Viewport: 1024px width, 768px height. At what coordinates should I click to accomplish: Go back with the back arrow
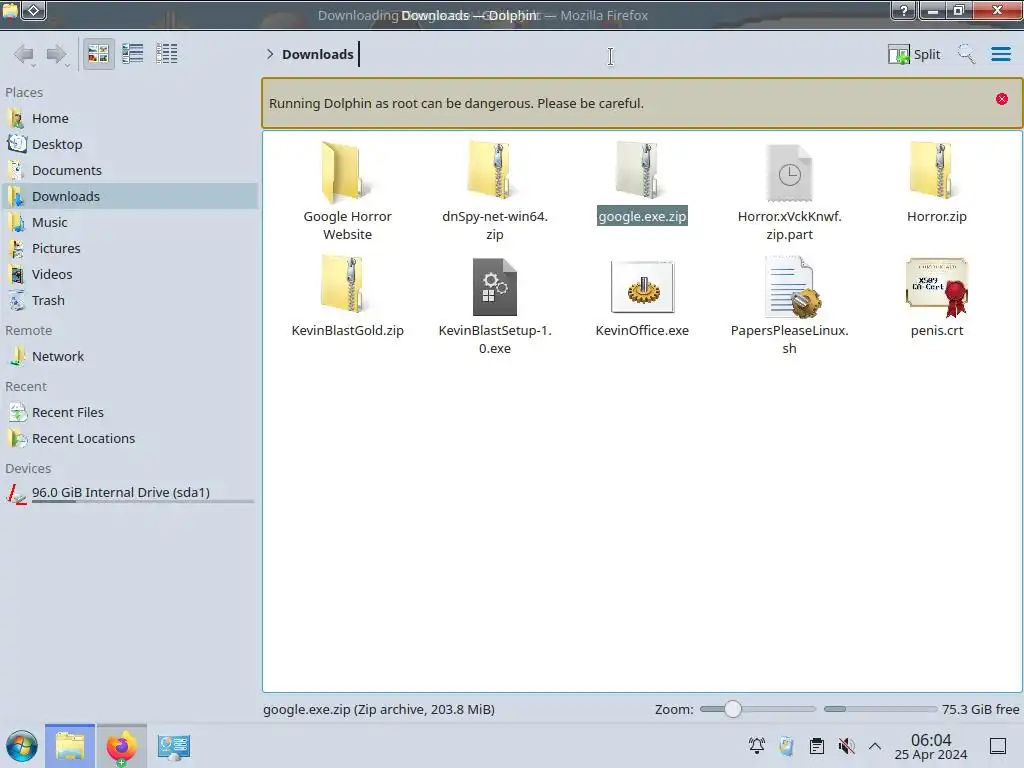[24, 54]
